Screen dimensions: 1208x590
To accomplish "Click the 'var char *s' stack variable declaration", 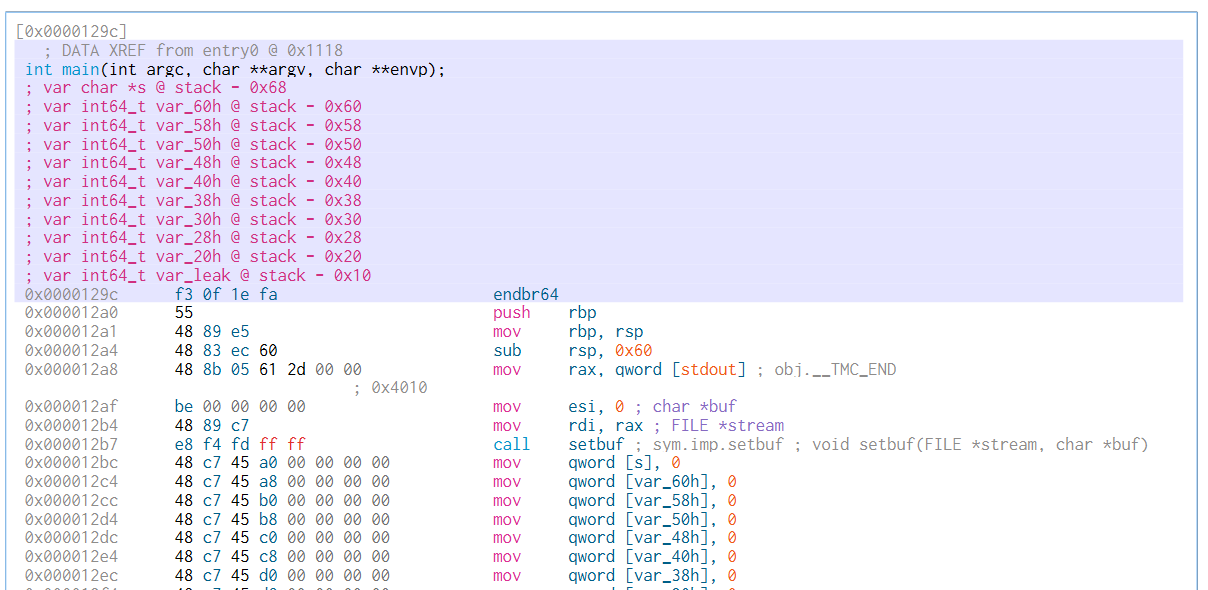I will tap(156, 88).
